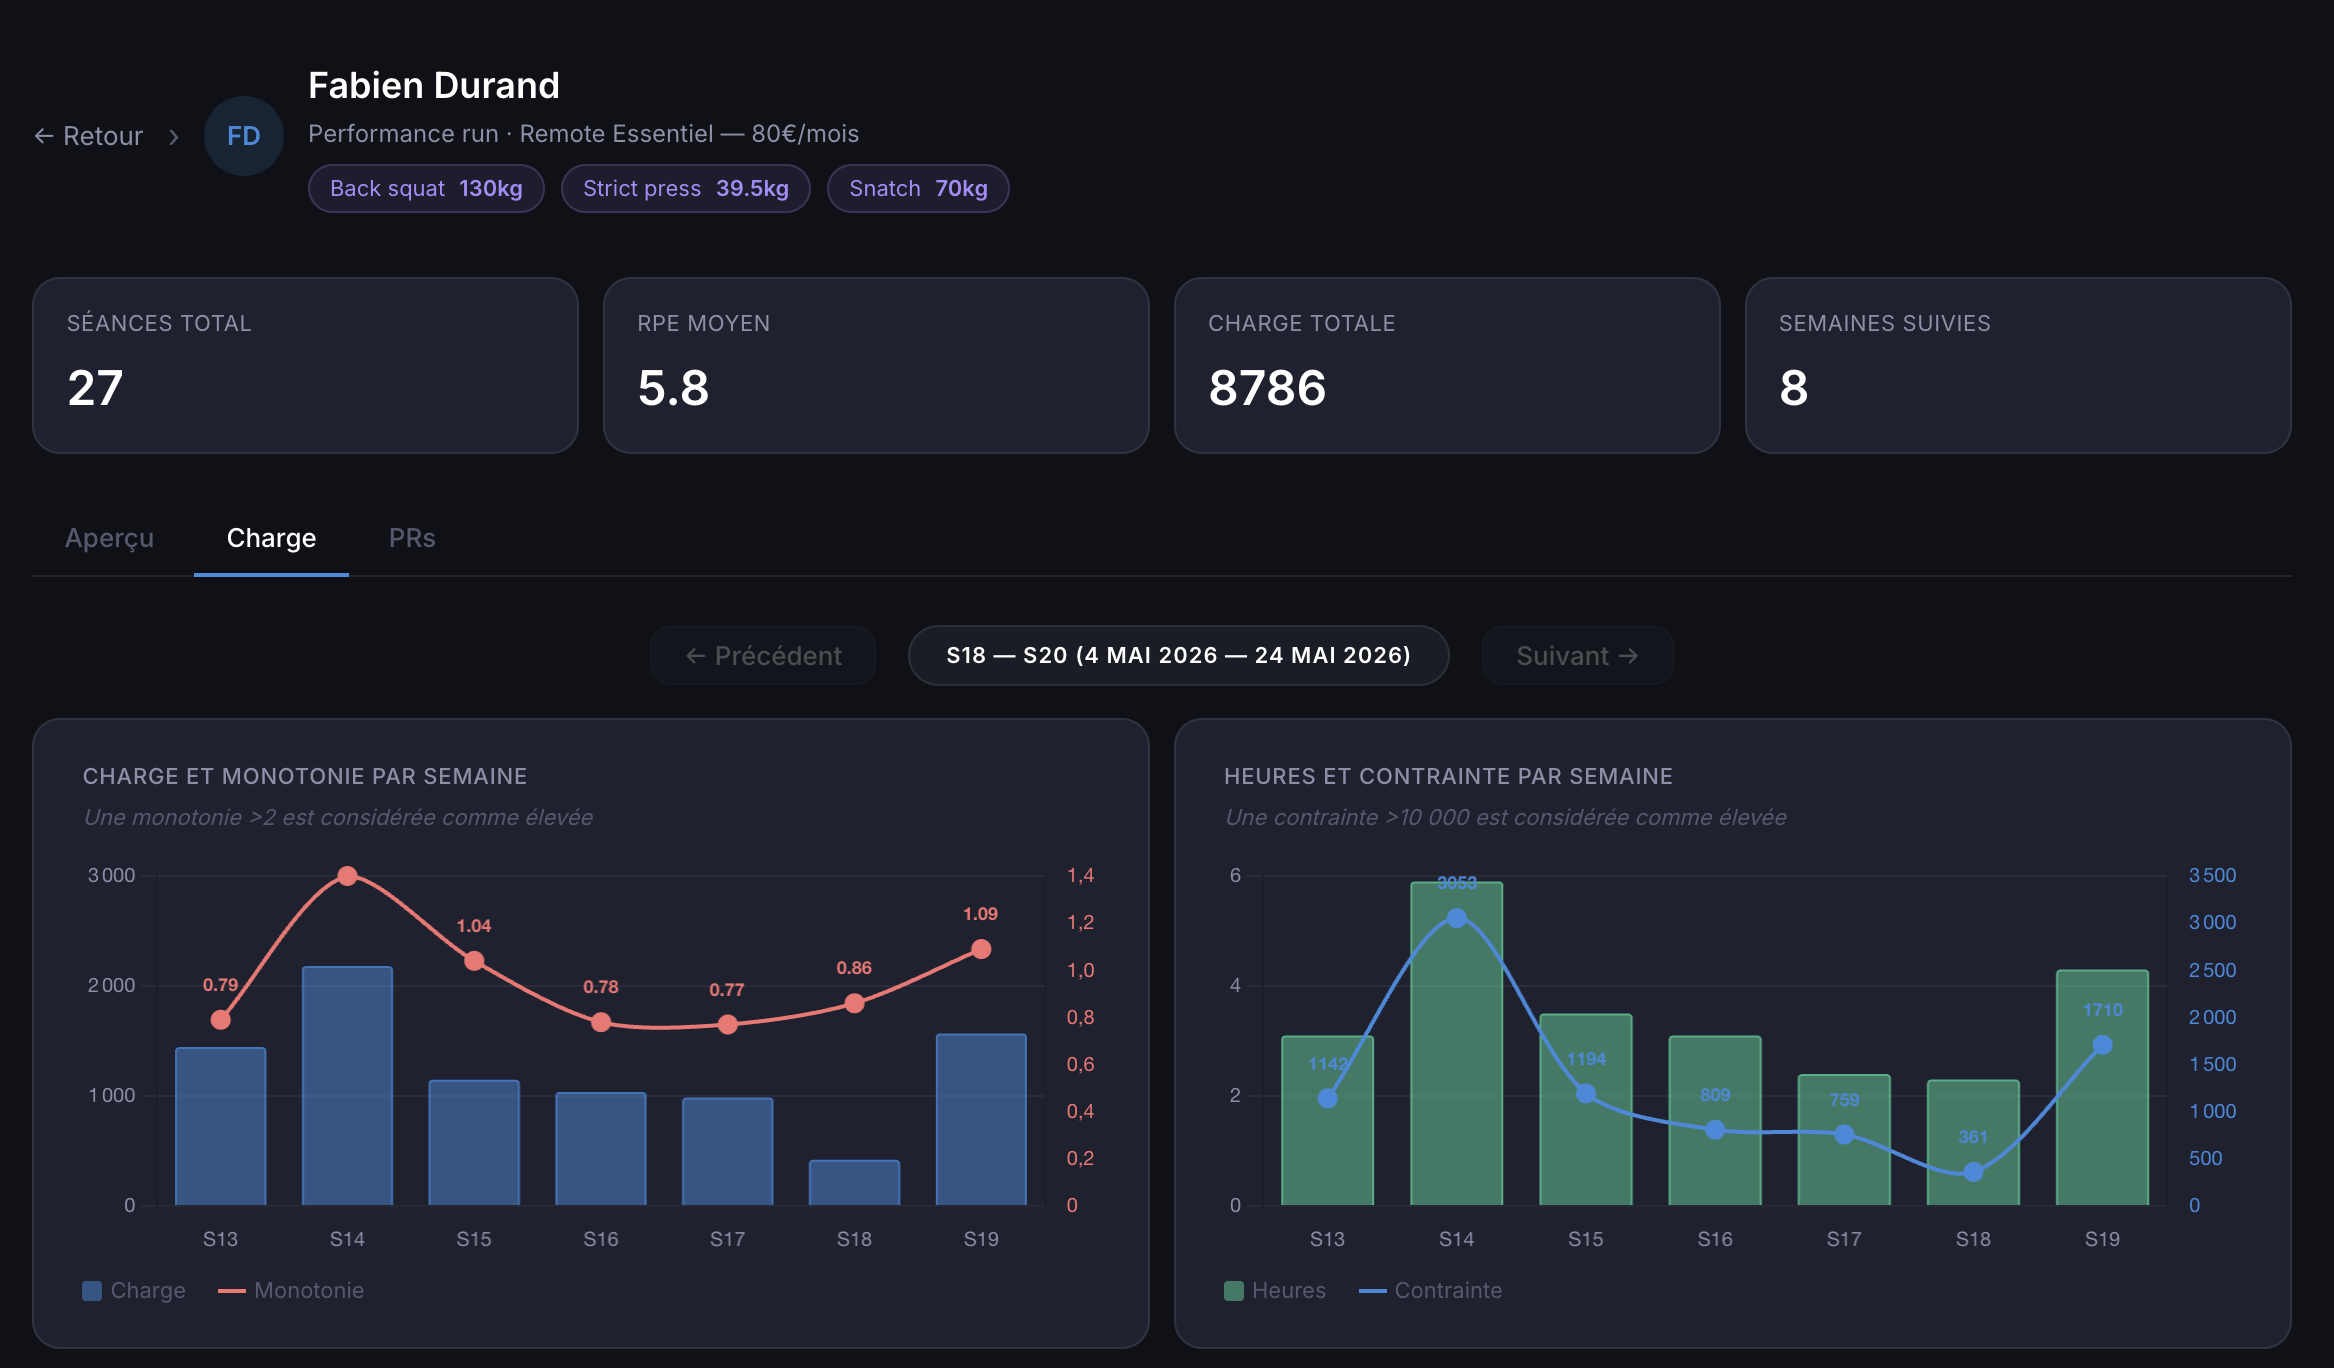Toggle the Heures legend entry
The width and height of the screenshot is (2334, 1368).
(x=1275, y=1291)
